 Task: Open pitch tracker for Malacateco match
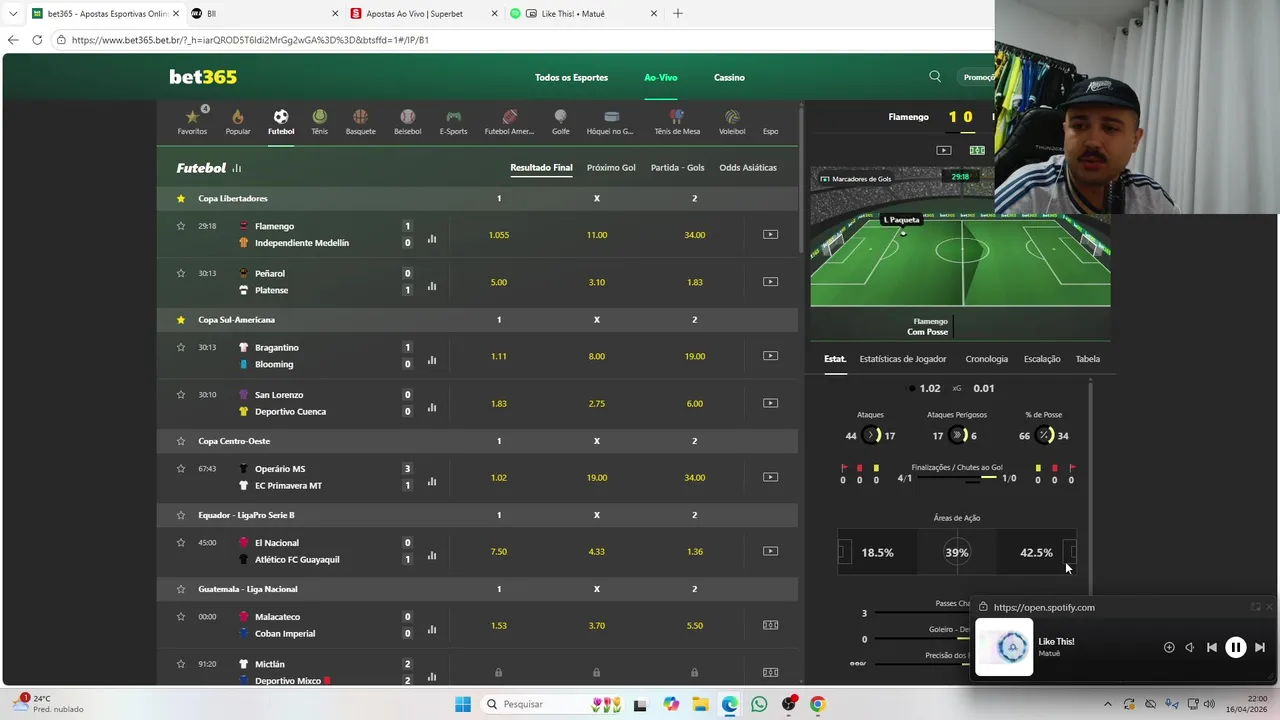tap(770, 625)
